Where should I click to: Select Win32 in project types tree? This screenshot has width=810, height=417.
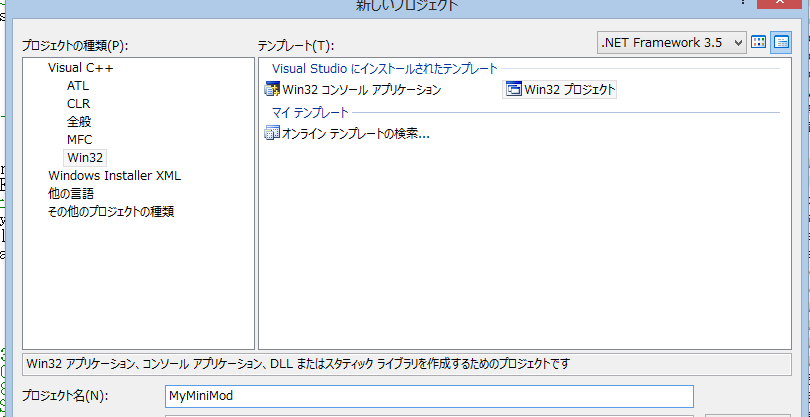coord(85,158)
